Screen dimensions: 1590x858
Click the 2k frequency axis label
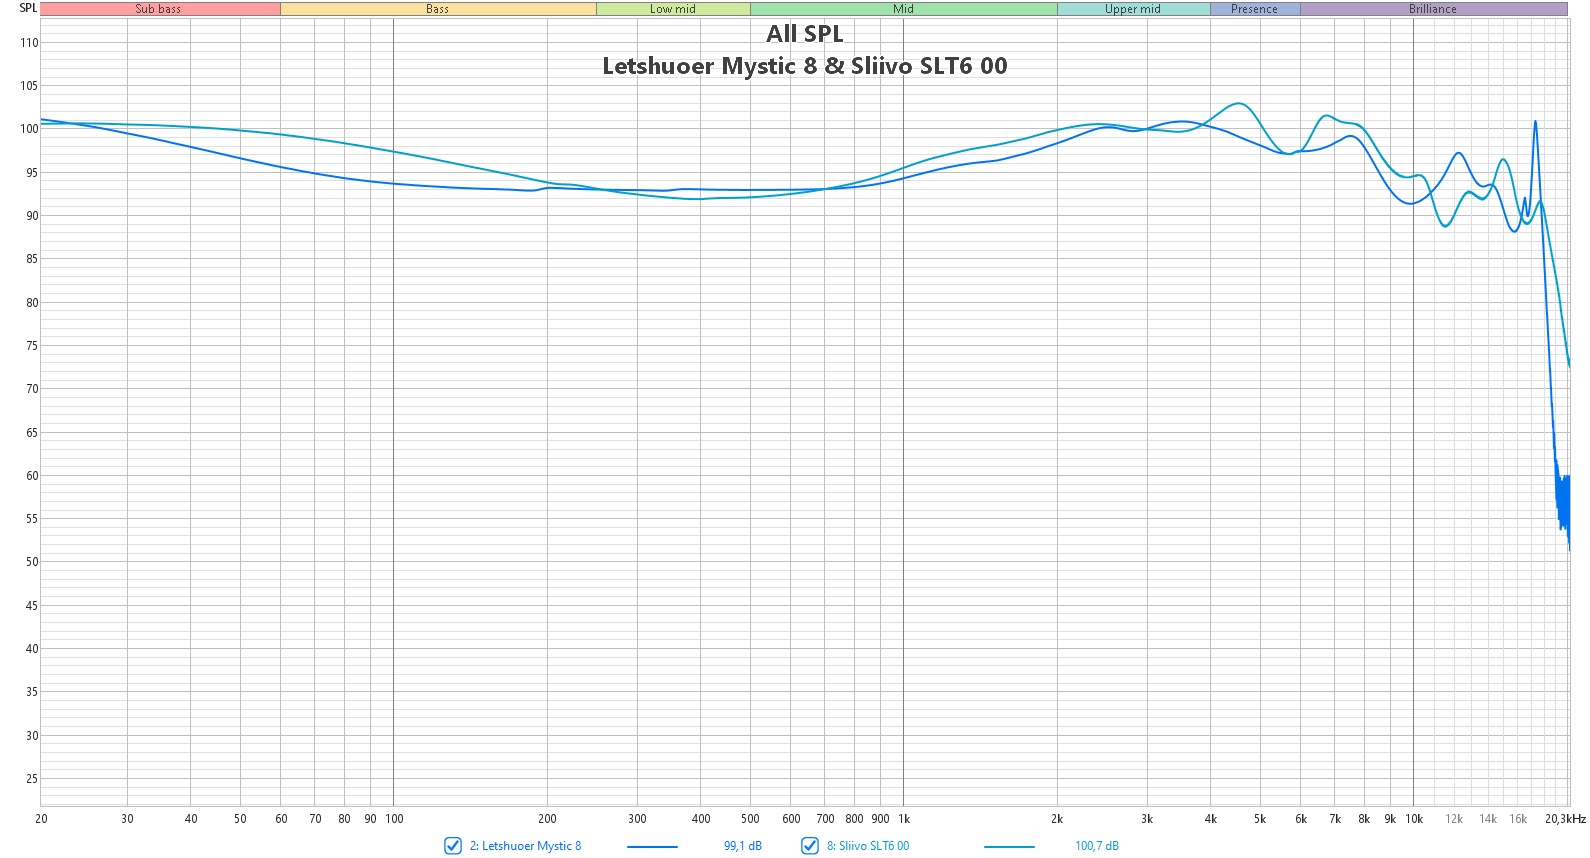(x=1057, y=819)
